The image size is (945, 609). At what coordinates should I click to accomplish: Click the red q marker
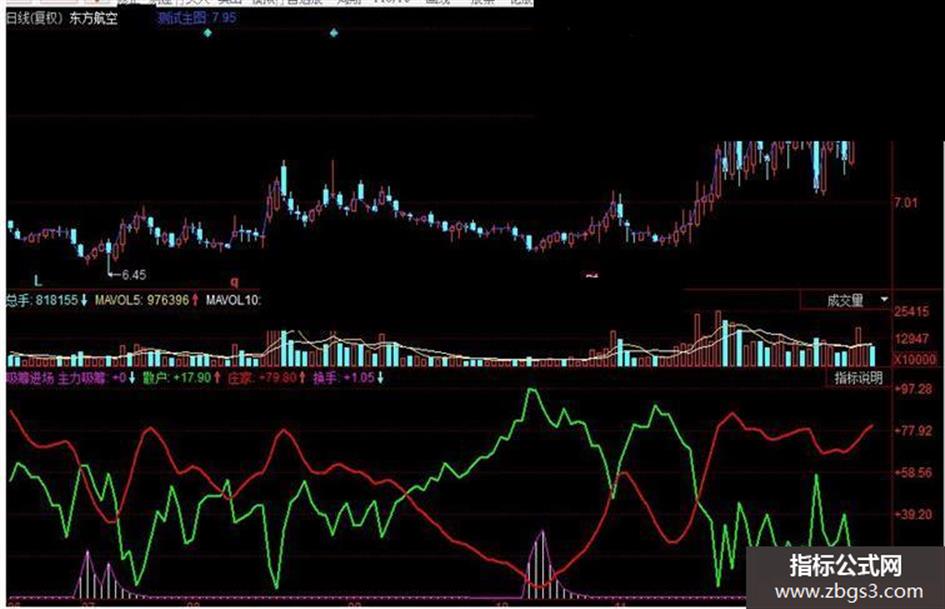234,281
